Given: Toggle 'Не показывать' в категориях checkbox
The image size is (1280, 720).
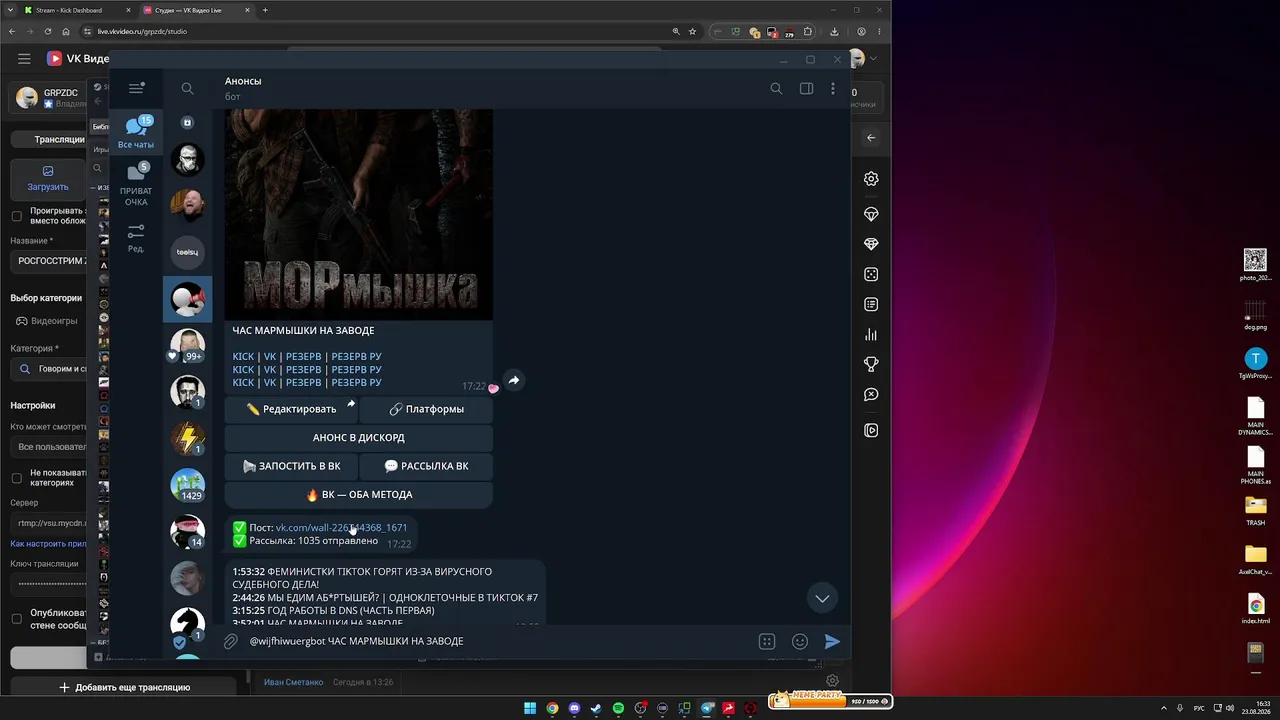Looking at the screenshot, I should (16, 478).
